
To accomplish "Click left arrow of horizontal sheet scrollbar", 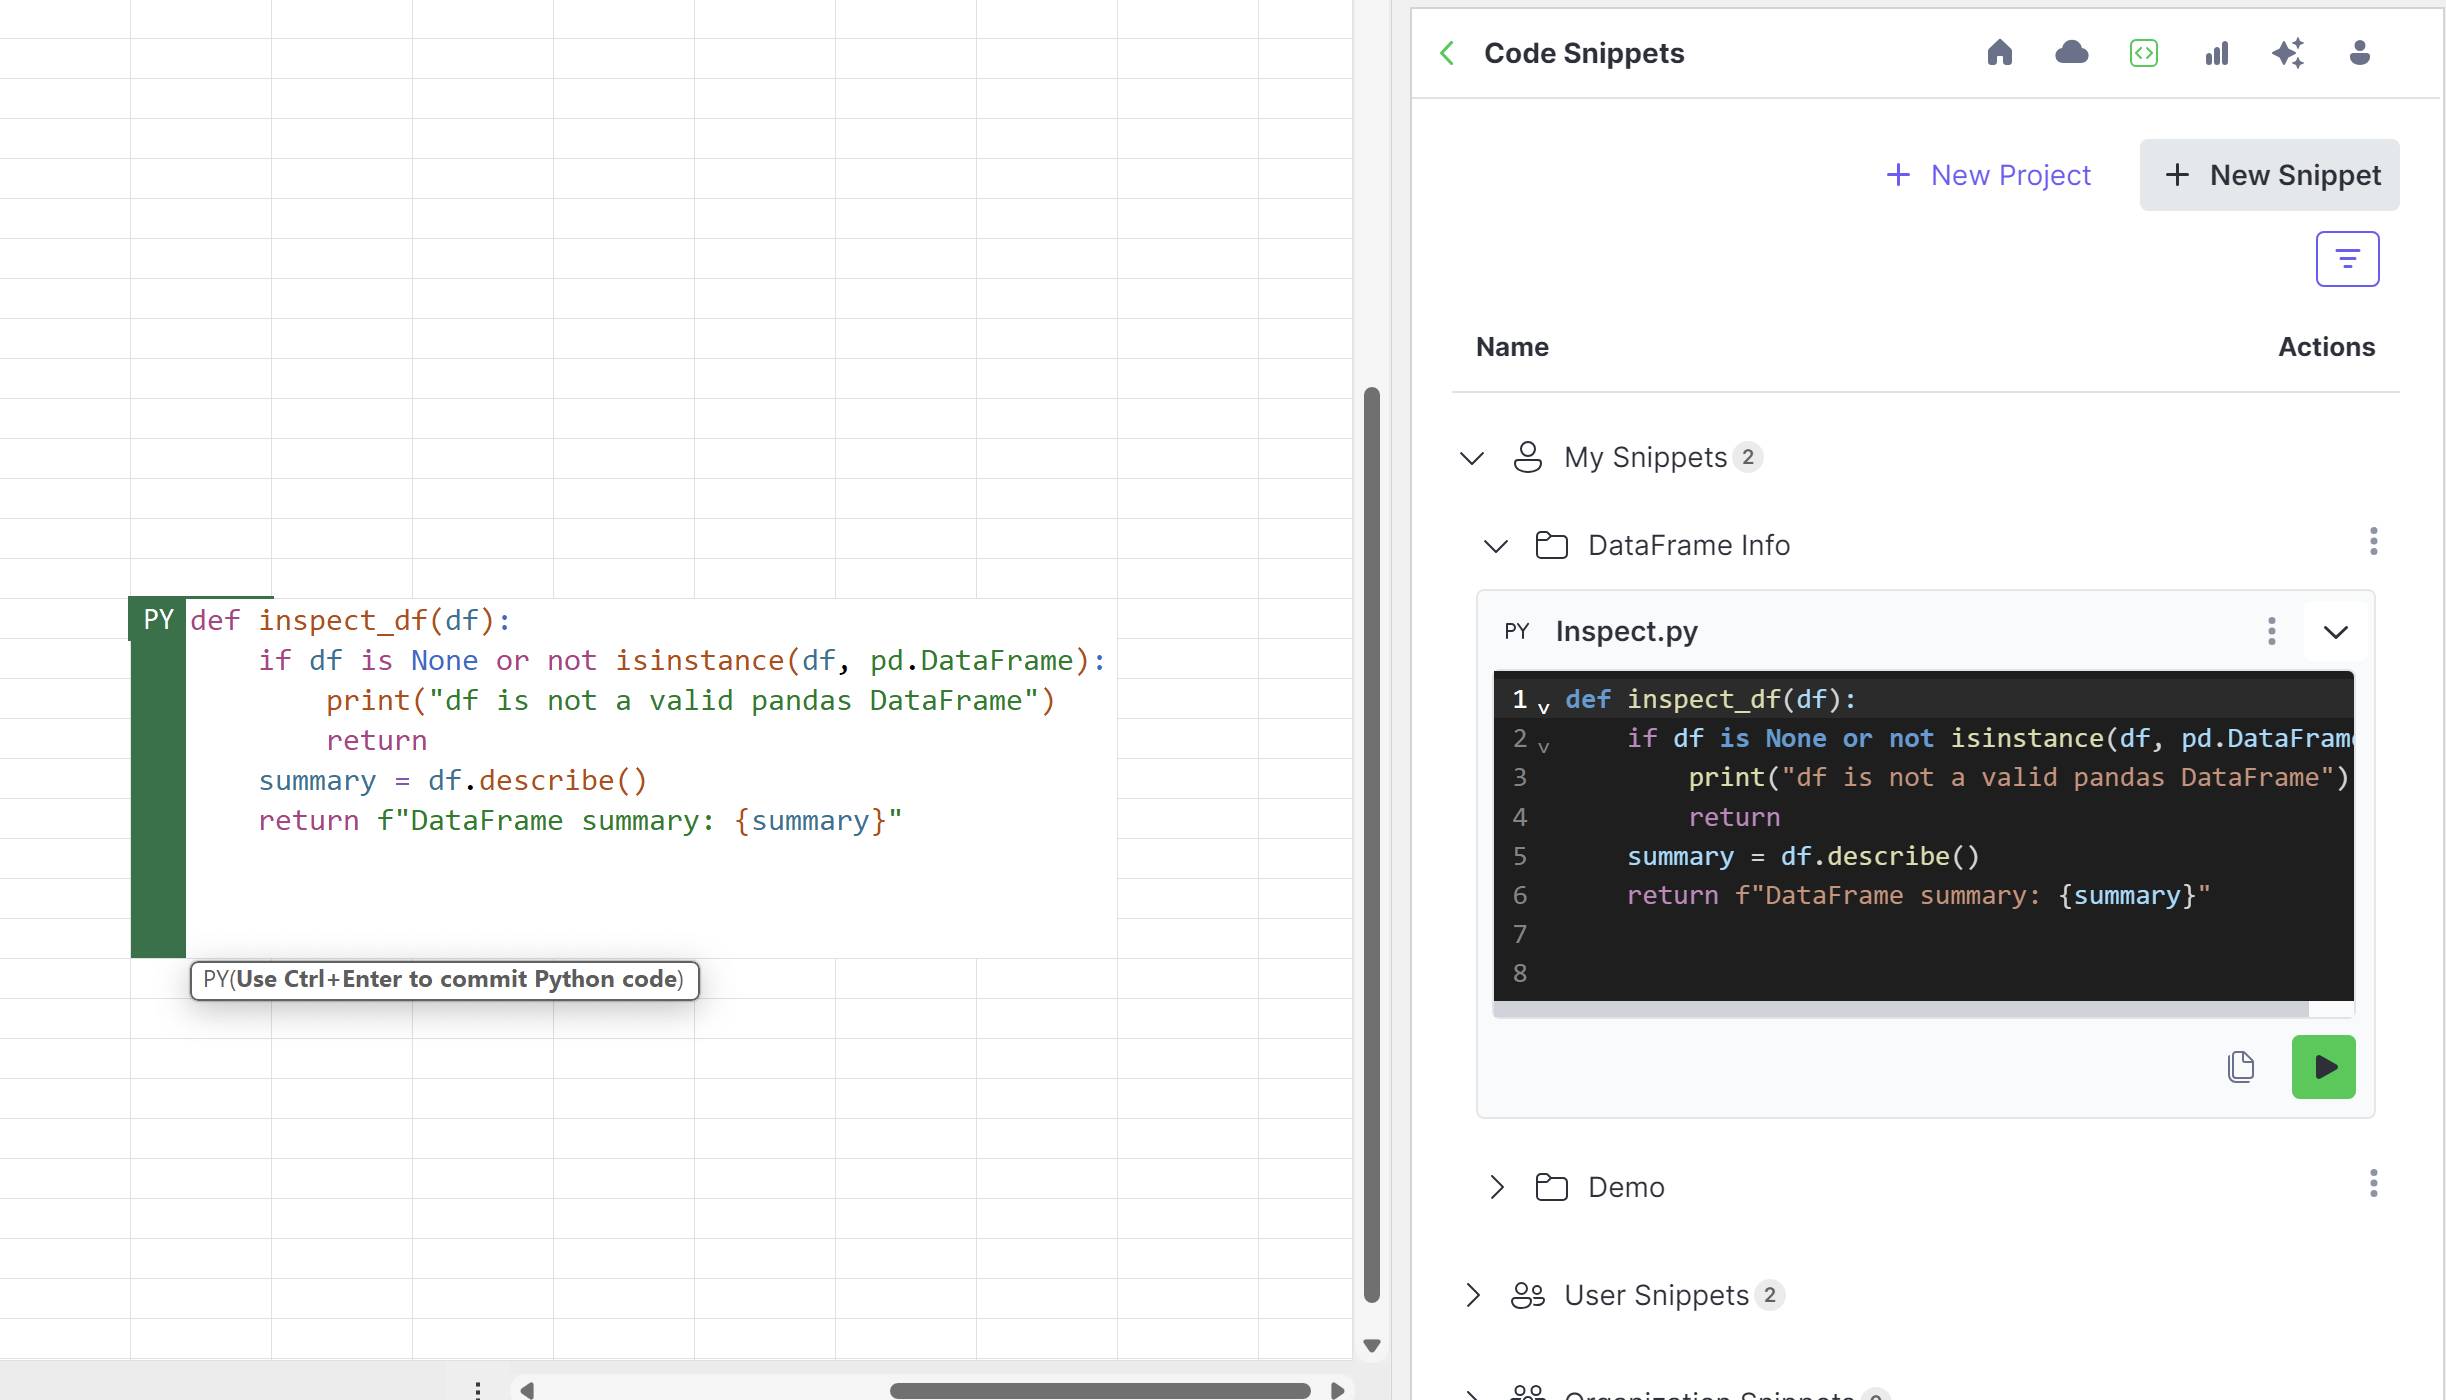I will coord(527,1390).
